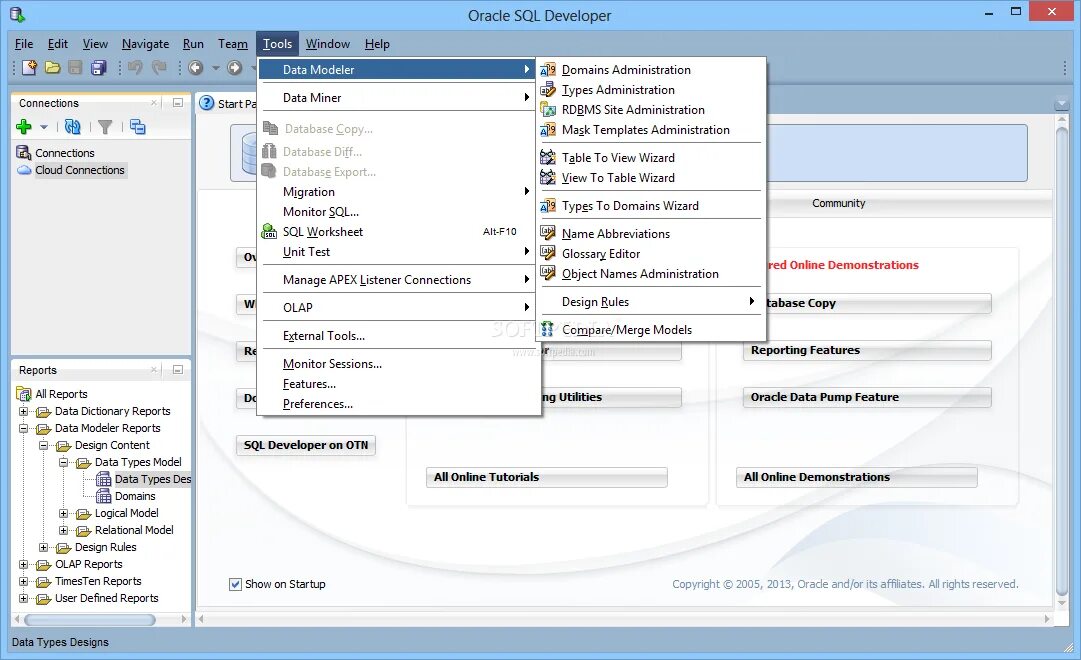
Task: Expand the OLAP Reports node
Action: (x=23, y=564)
